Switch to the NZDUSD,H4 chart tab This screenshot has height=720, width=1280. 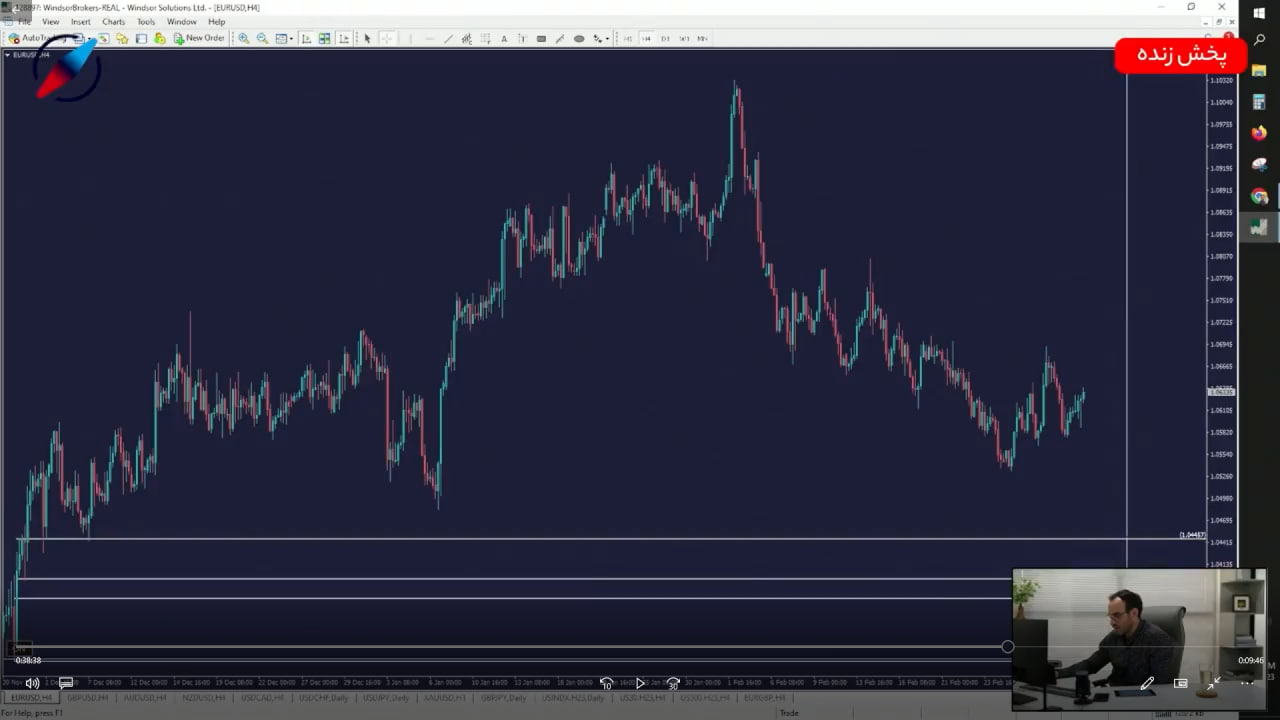point(203,698)
